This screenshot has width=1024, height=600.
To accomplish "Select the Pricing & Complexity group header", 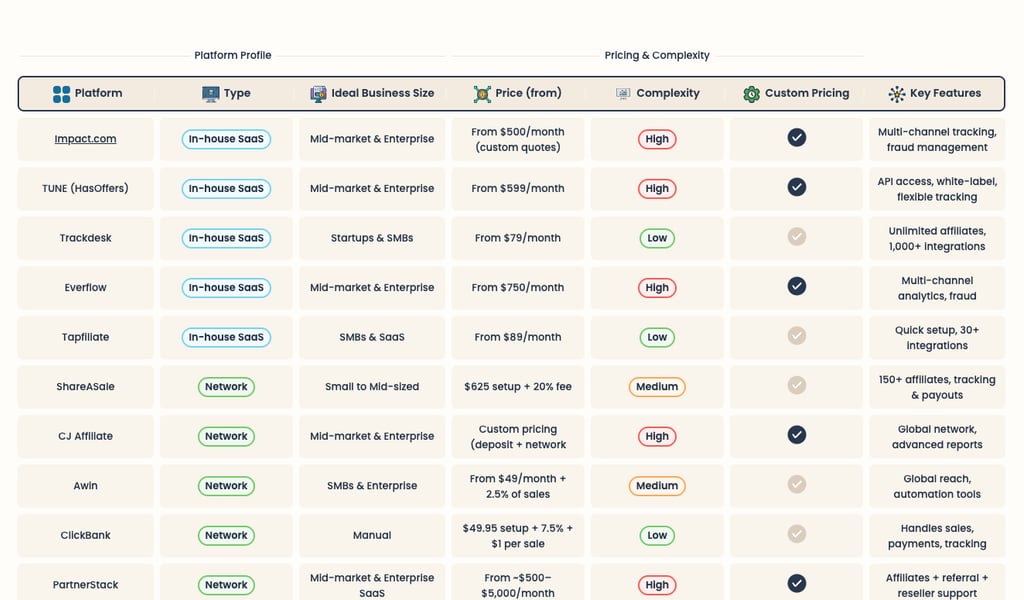I will click(657, 56).
